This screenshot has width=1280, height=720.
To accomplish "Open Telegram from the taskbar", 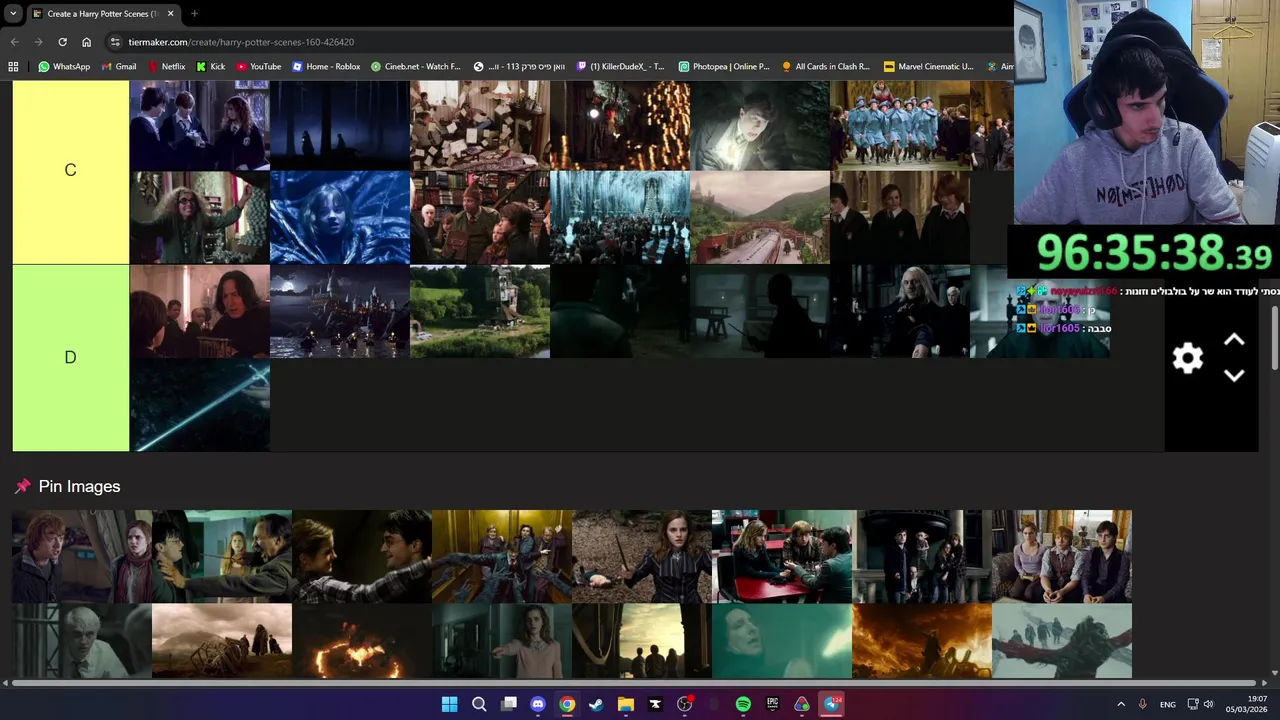I will pyautogui.click(x=831, y=704).
